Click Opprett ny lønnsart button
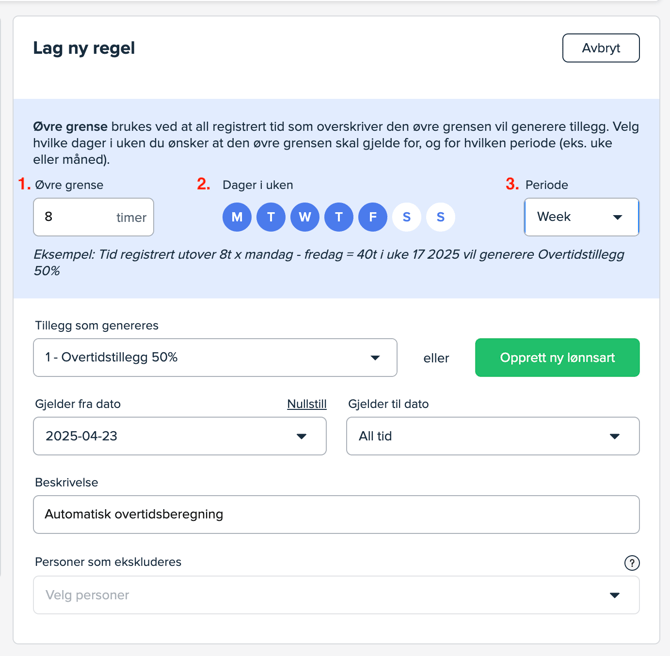The image size is (670, 656). (557, 358)
